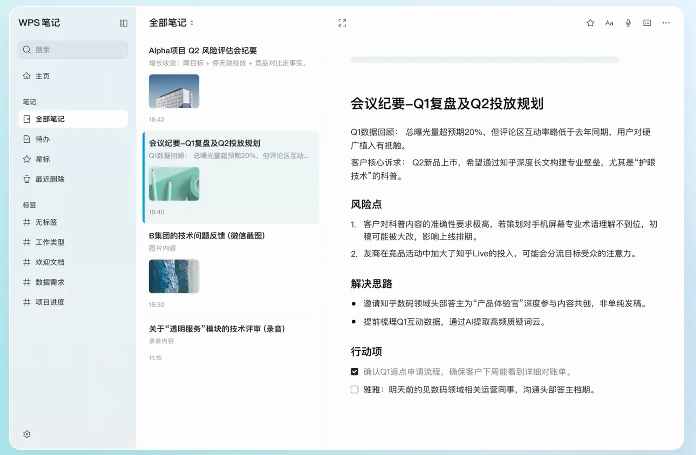Open 最近删除 in the sidebar
Screen dimensions: 696x455
(x=73, y=179)
